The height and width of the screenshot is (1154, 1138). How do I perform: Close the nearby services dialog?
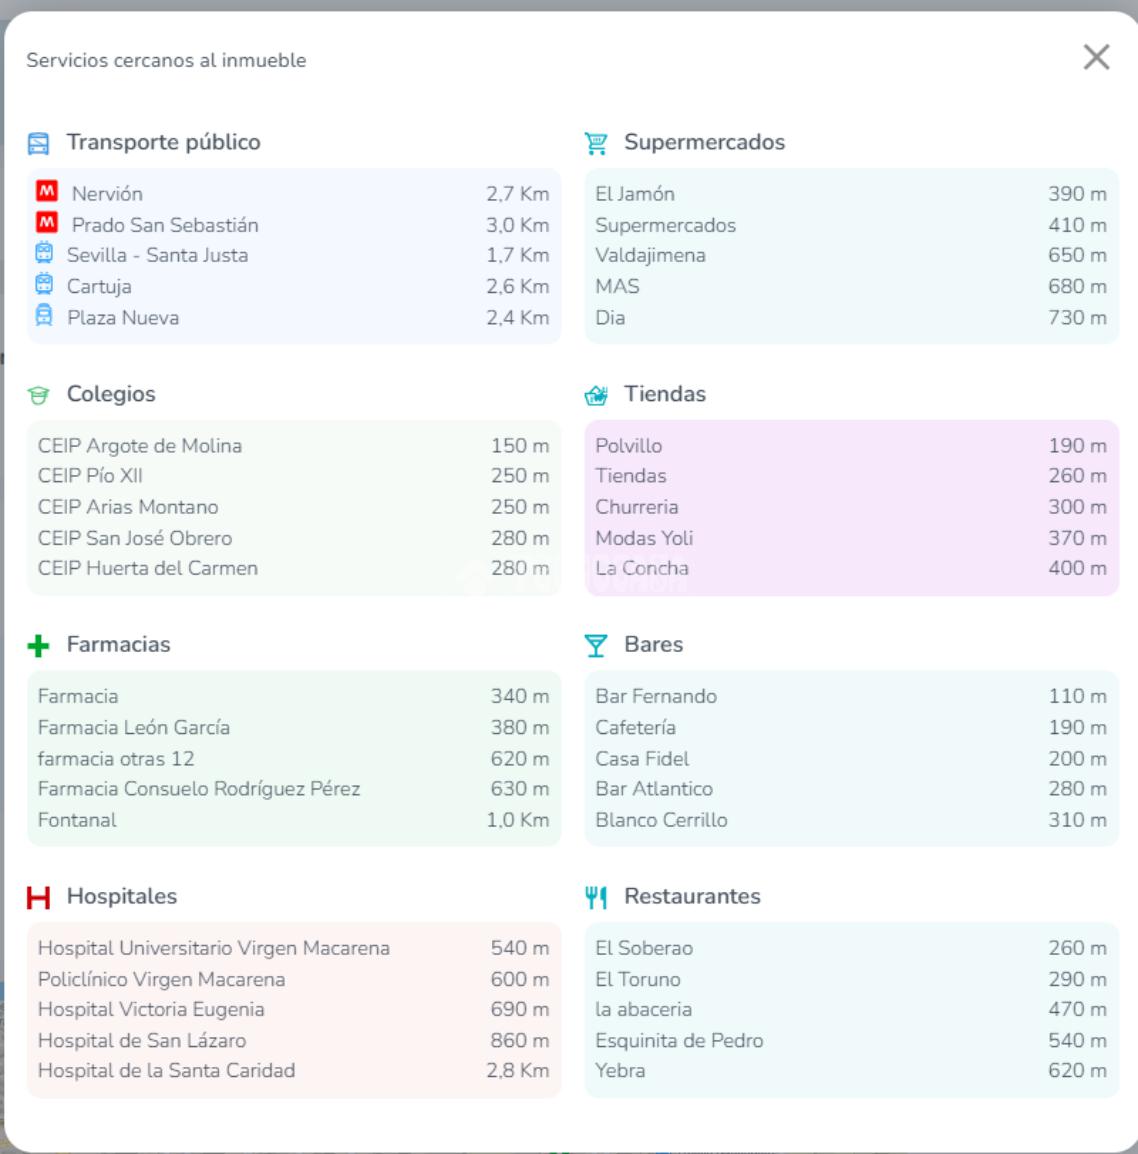pos(1096,58)
